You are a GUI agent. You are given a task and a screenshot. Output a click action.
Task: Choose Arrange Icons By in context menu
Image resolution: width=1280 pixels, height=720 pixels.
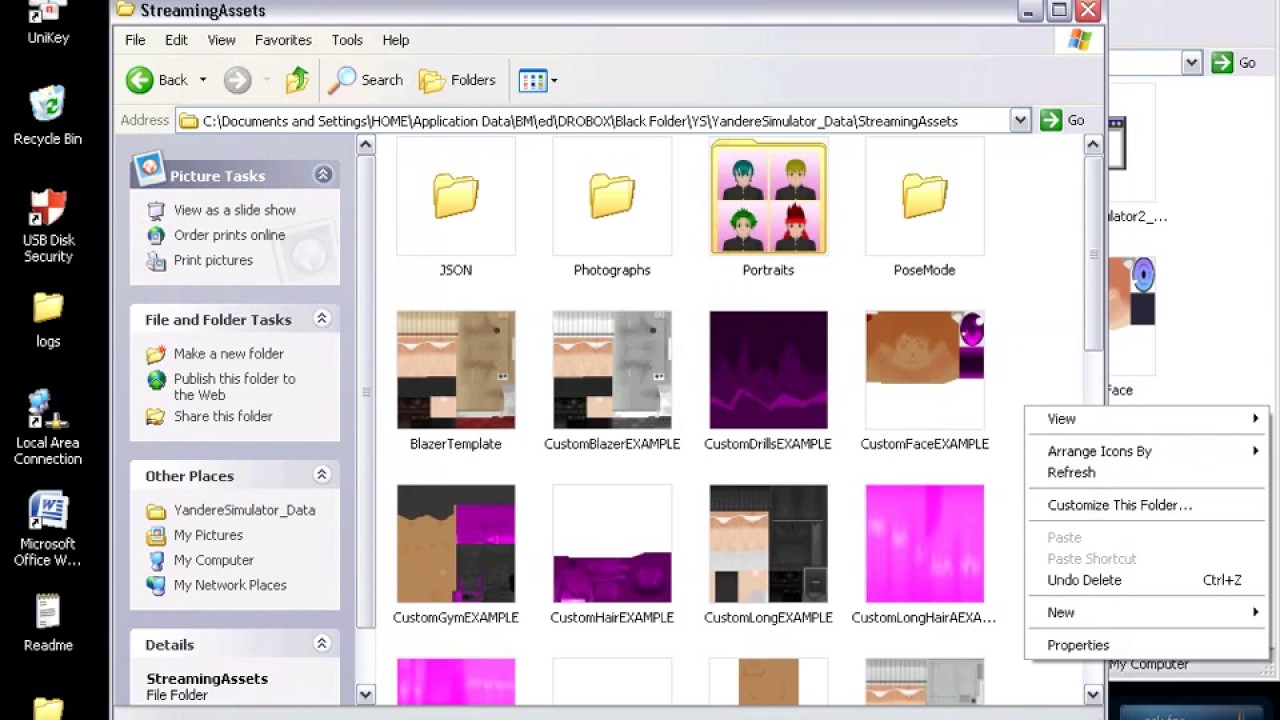pos(1147,451)
